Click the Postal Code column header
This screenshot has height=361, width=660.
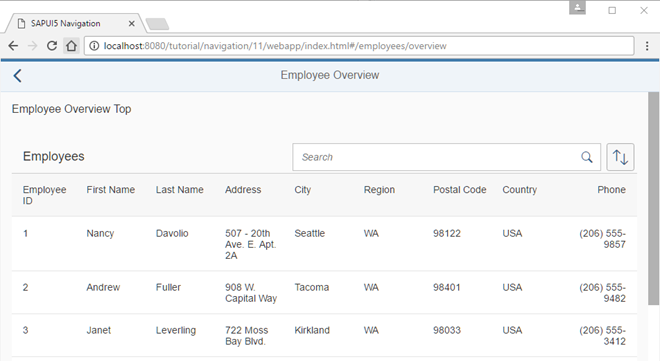(x=459, y=190)
